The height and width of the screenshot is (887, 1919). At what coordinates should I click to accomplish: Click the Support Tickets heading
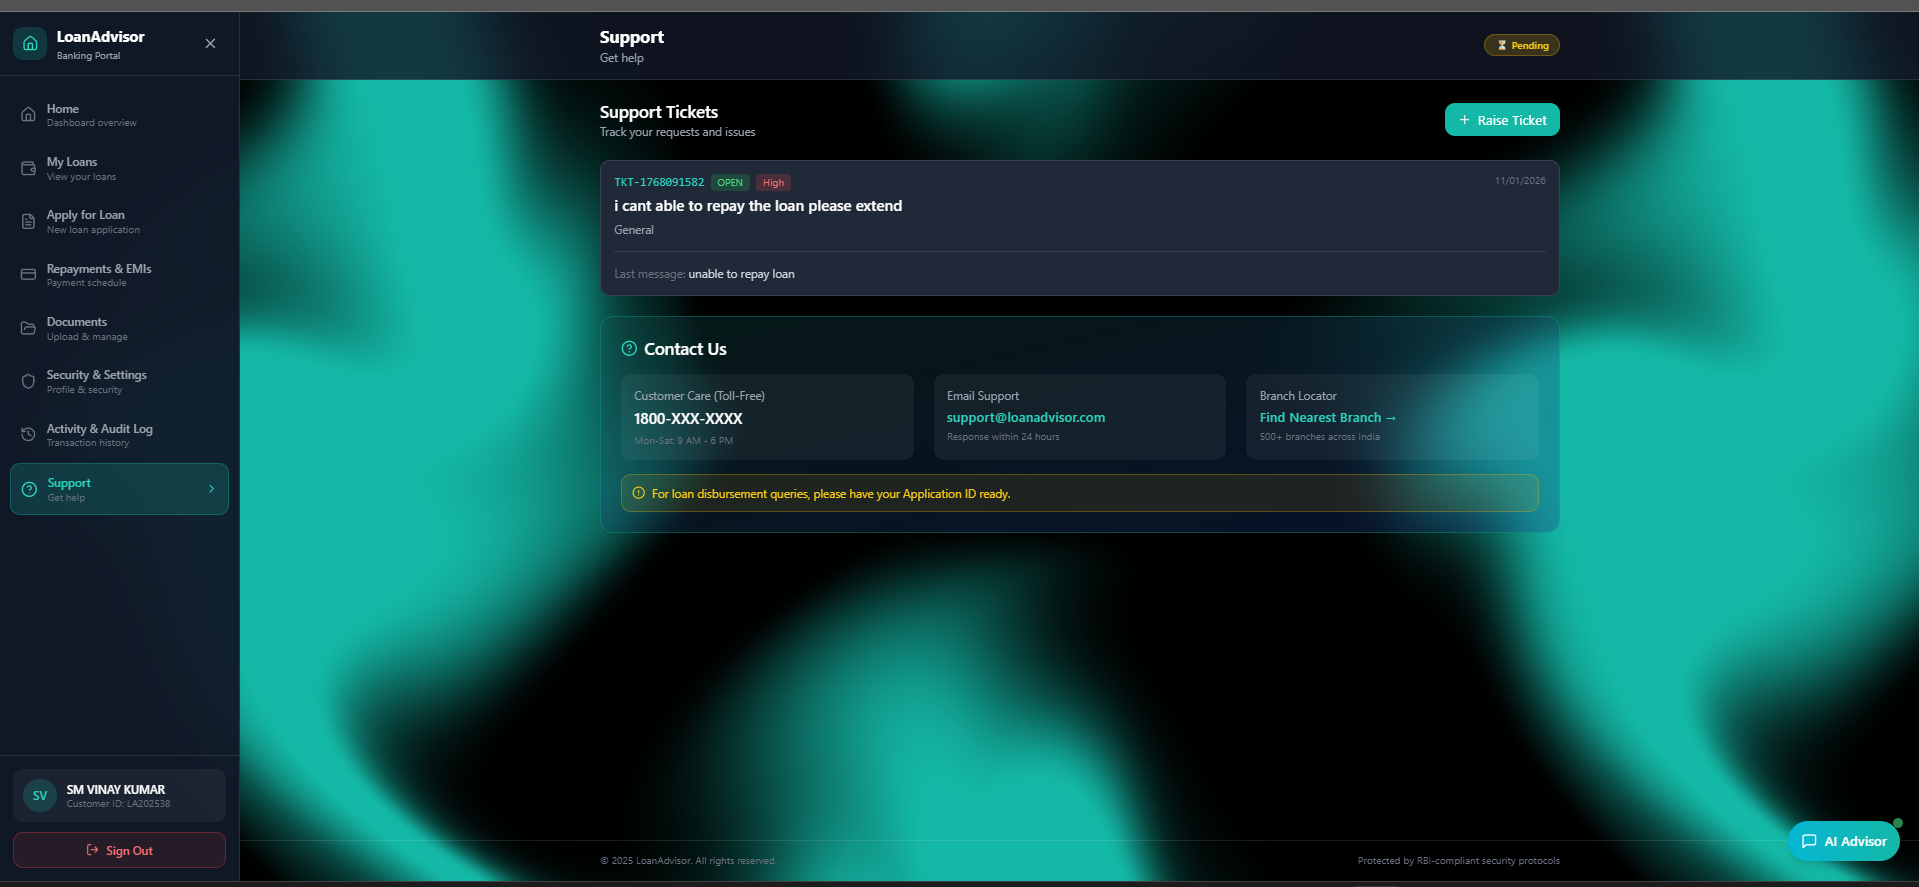659,112
